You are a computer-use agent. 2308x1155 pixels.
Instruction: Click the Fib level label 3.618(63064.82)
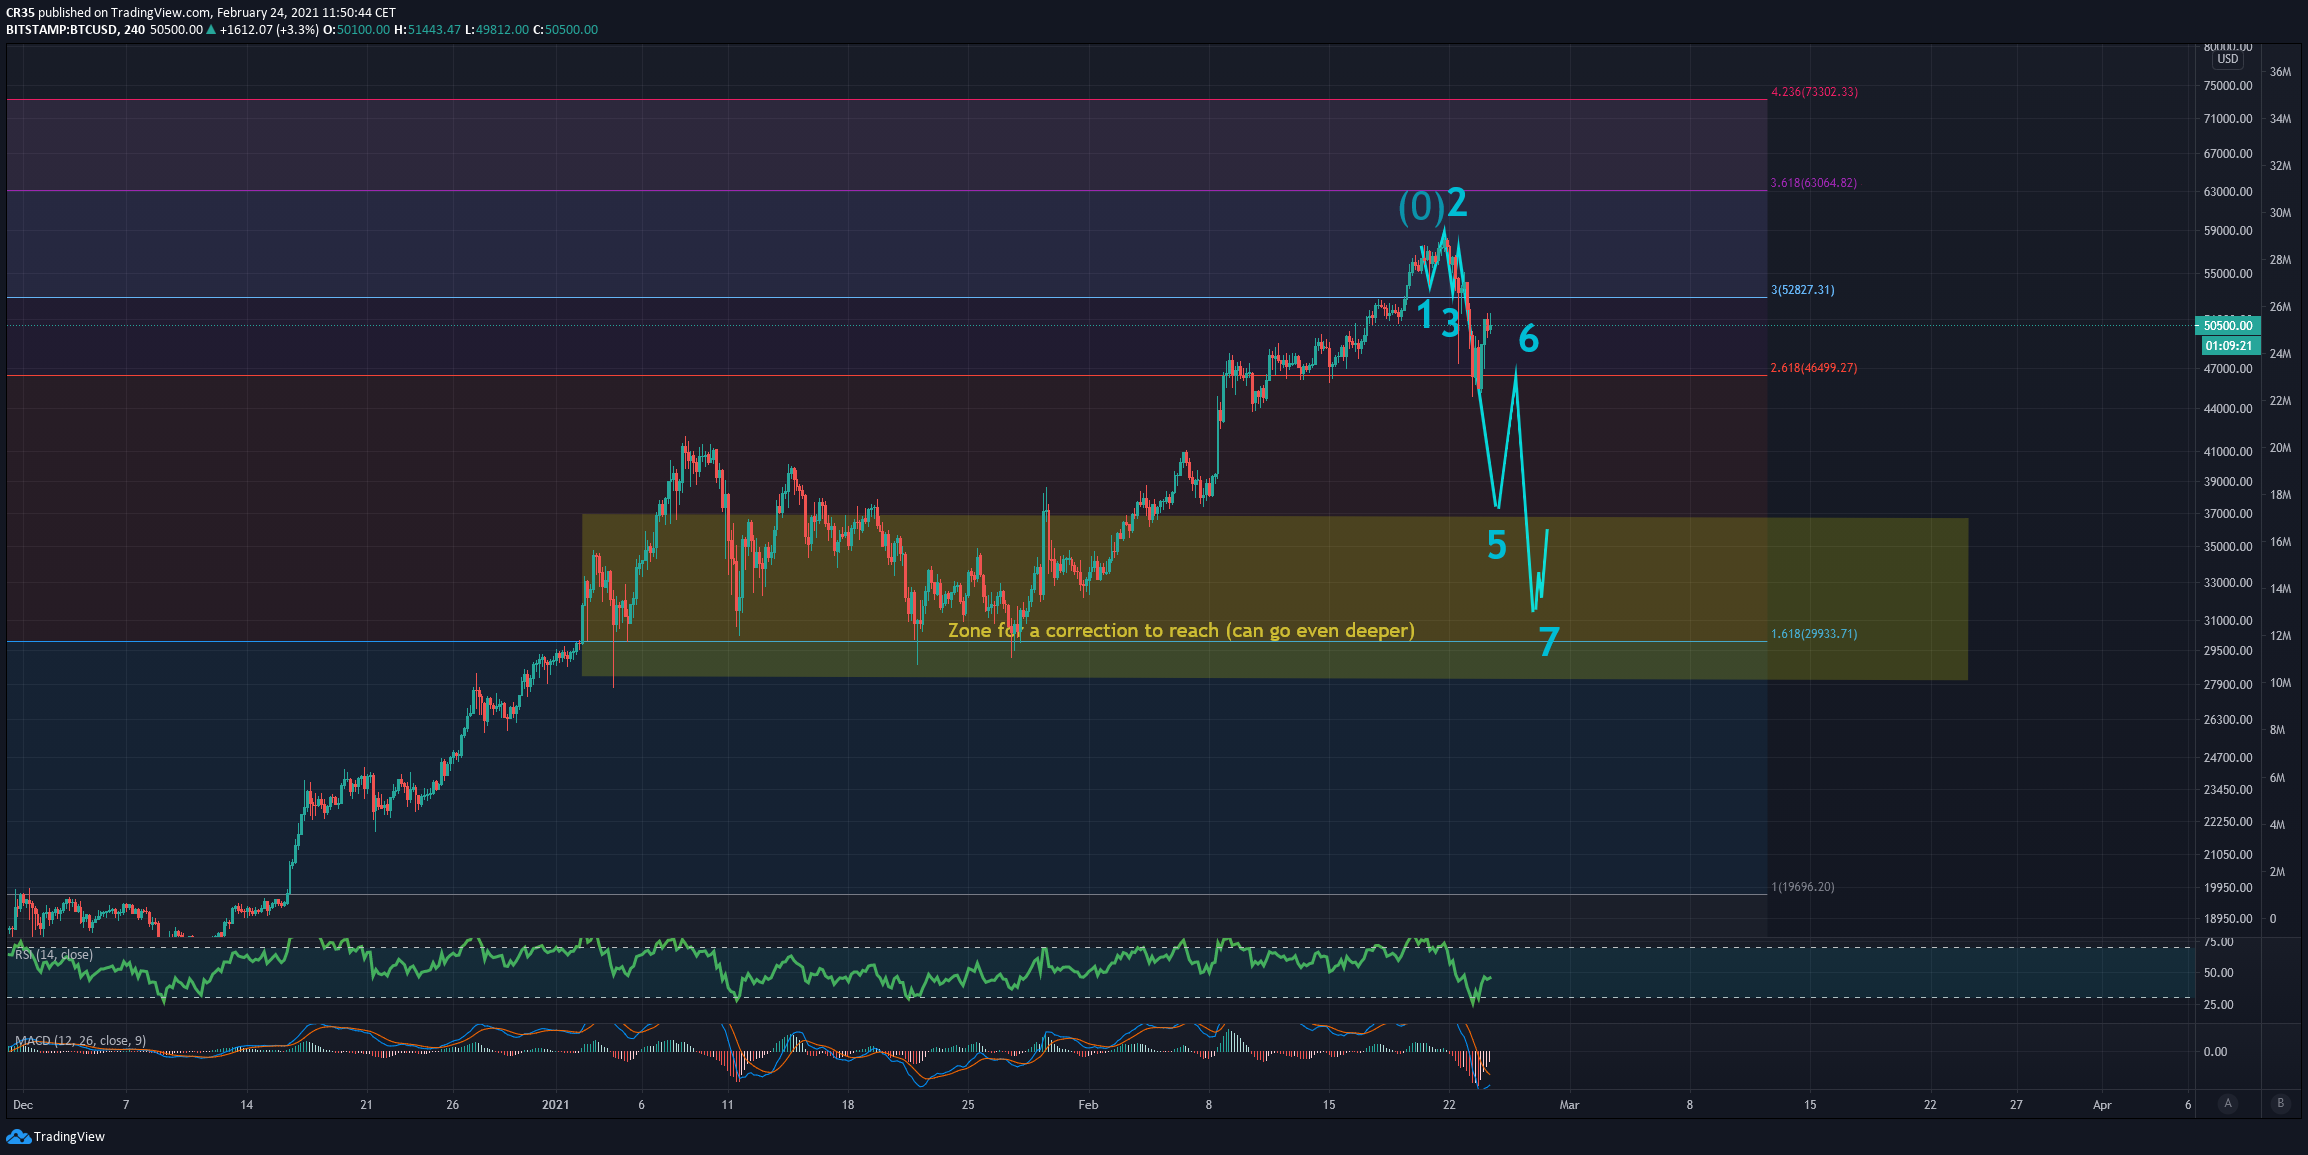pyautogui.click(x=1814, y=183)
